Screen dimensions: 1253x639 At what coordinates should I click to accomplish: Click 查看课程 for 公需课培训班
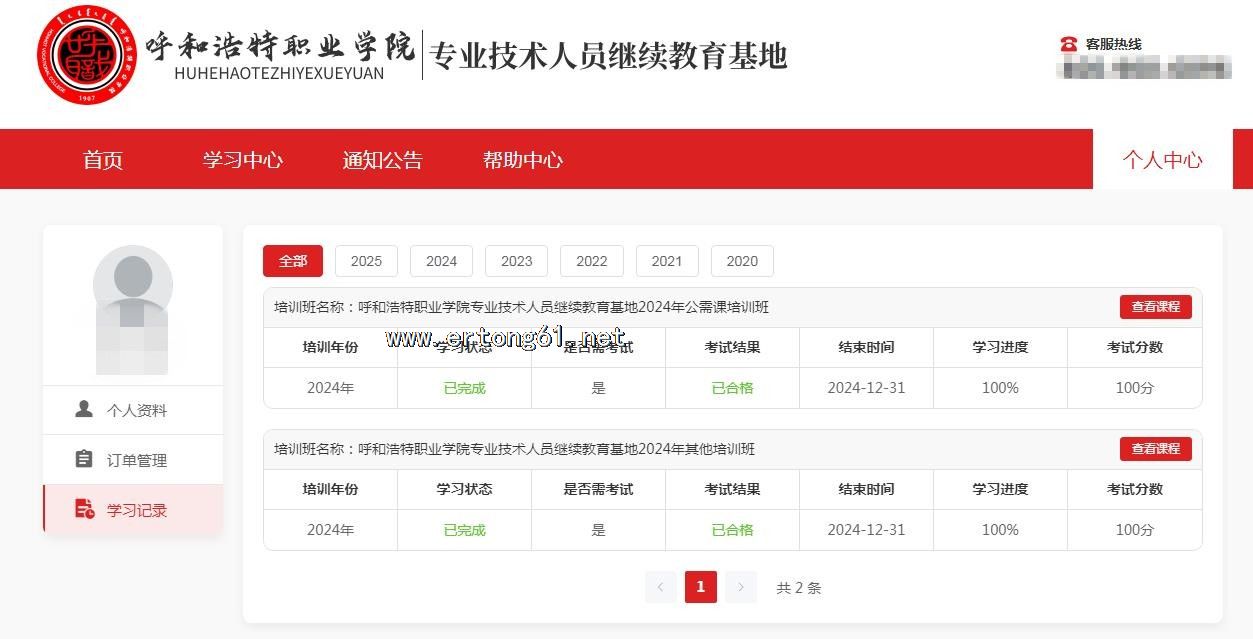click(x=1155, y=307)
